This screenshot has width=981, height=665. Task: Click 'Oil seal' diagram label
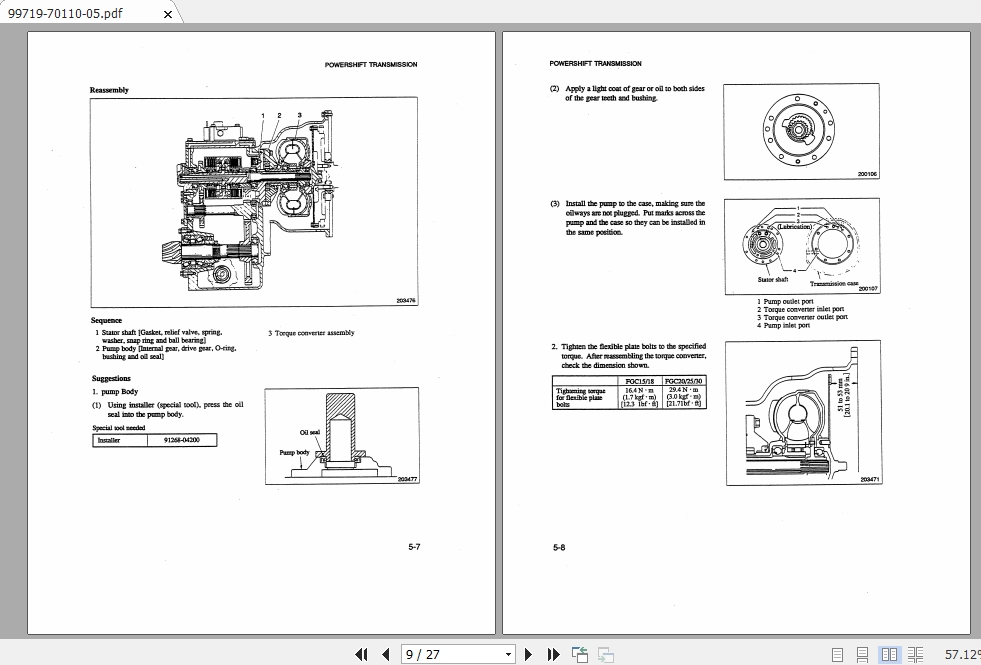(310, 432)
